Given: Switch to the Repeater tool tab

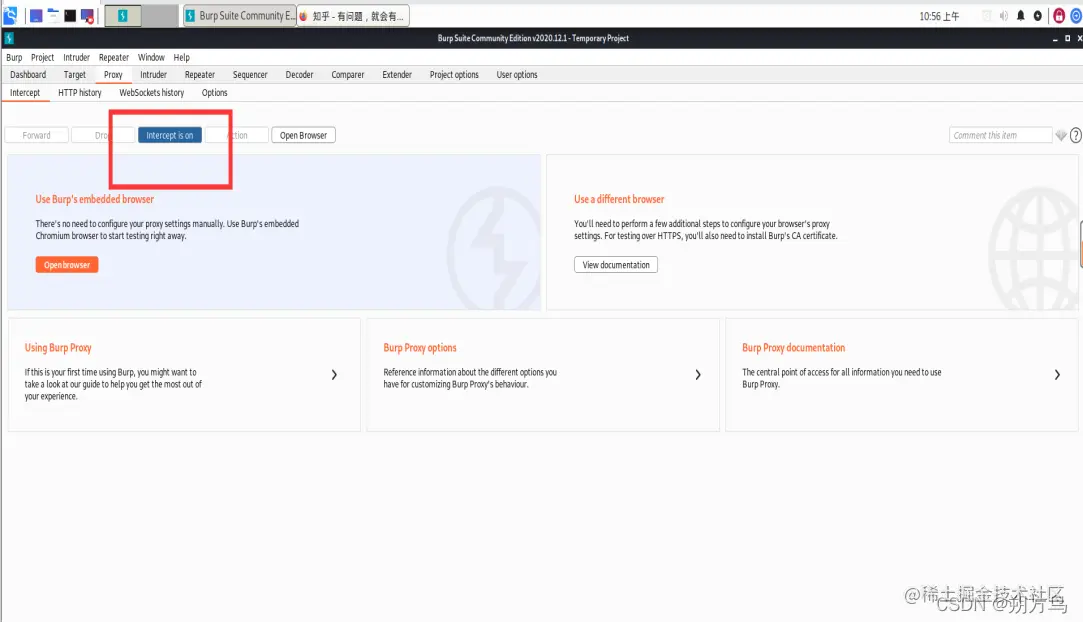Looking at the screenshot, I should click(200, 75).
